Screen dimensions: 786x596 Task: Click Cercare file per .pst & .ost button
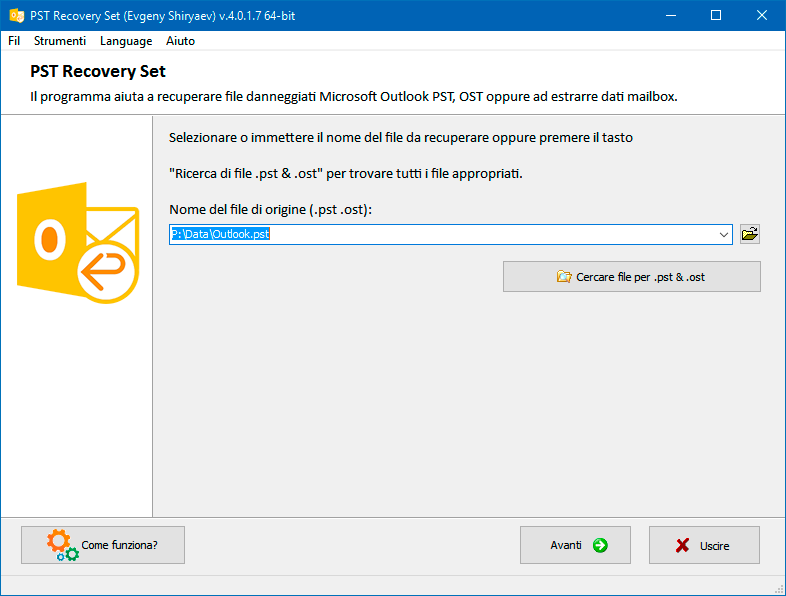(x=632, y=277)
